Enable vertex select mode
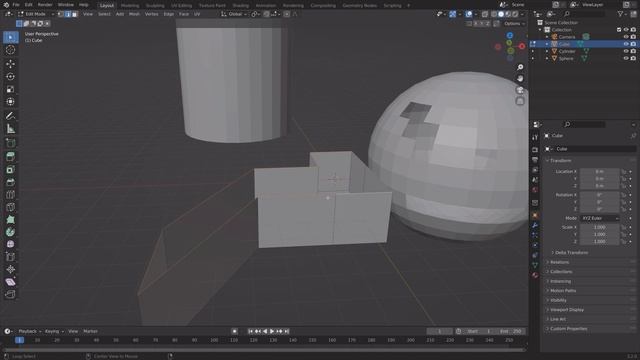This screenshot has width=640, height=360. pyautogui.click(x=60, y=14)
